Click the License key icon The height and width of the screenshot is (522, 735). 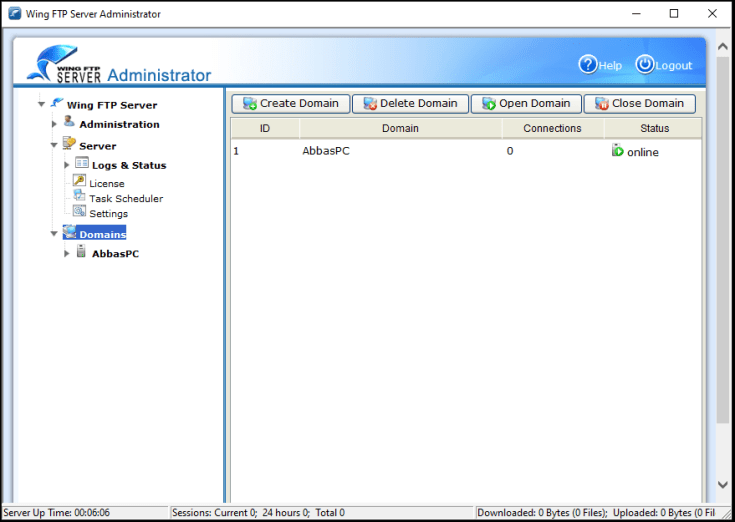pyautogui.click(x=80, y=180)
